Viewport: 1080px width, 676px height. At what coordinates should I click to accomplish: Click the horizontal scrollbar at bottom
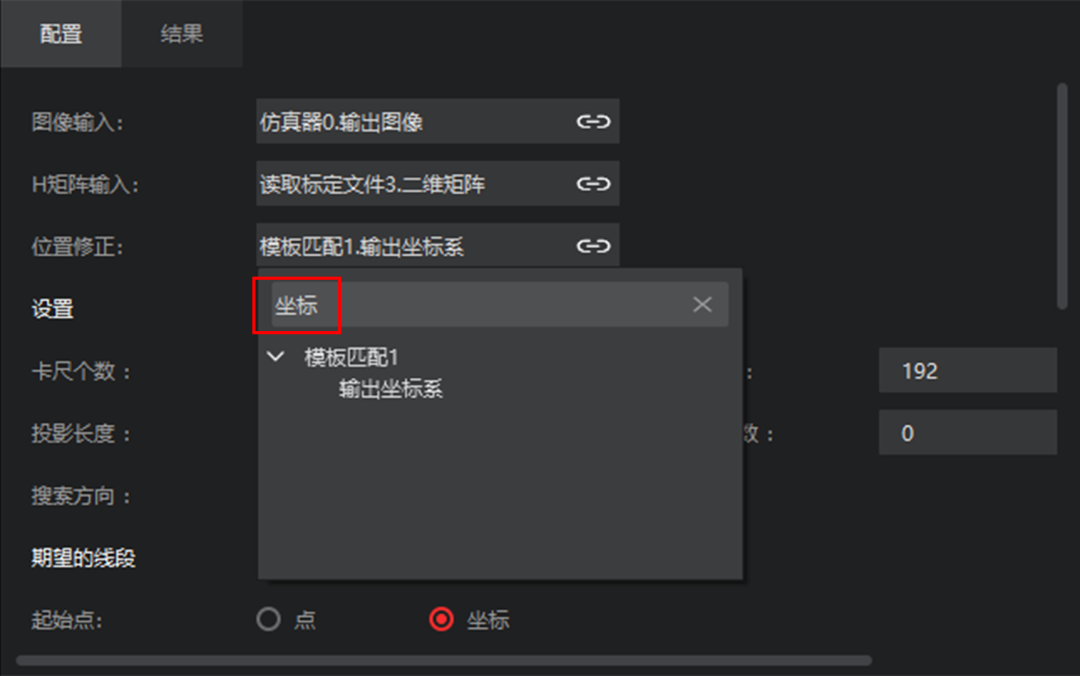click(x=444, y=660)
